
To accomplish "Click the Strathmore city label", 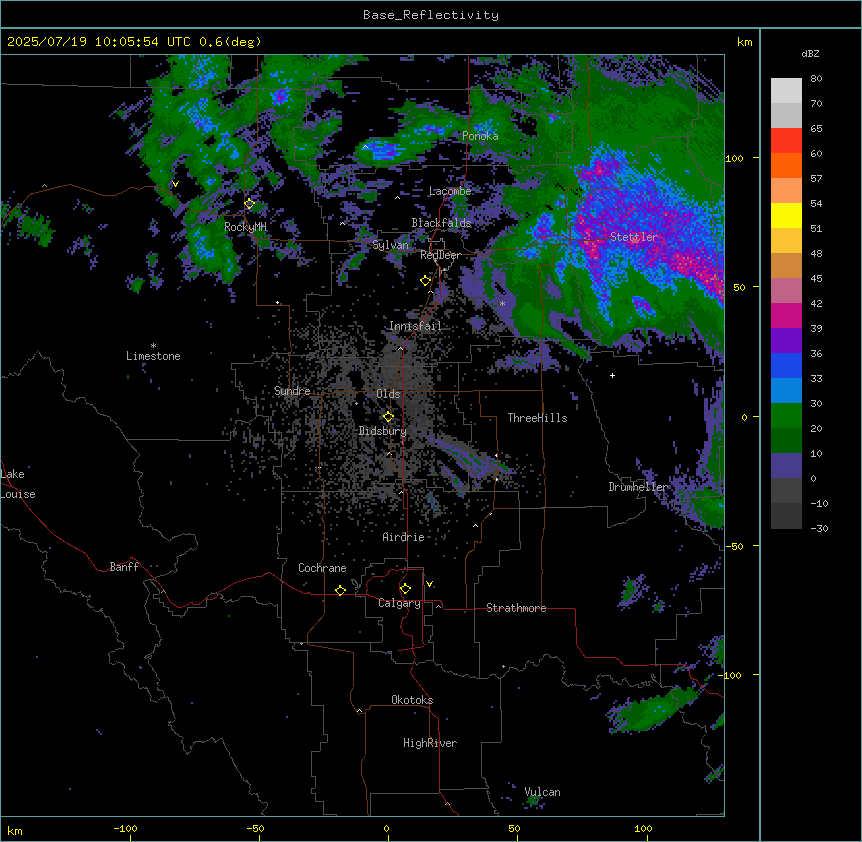I will 516,608.
